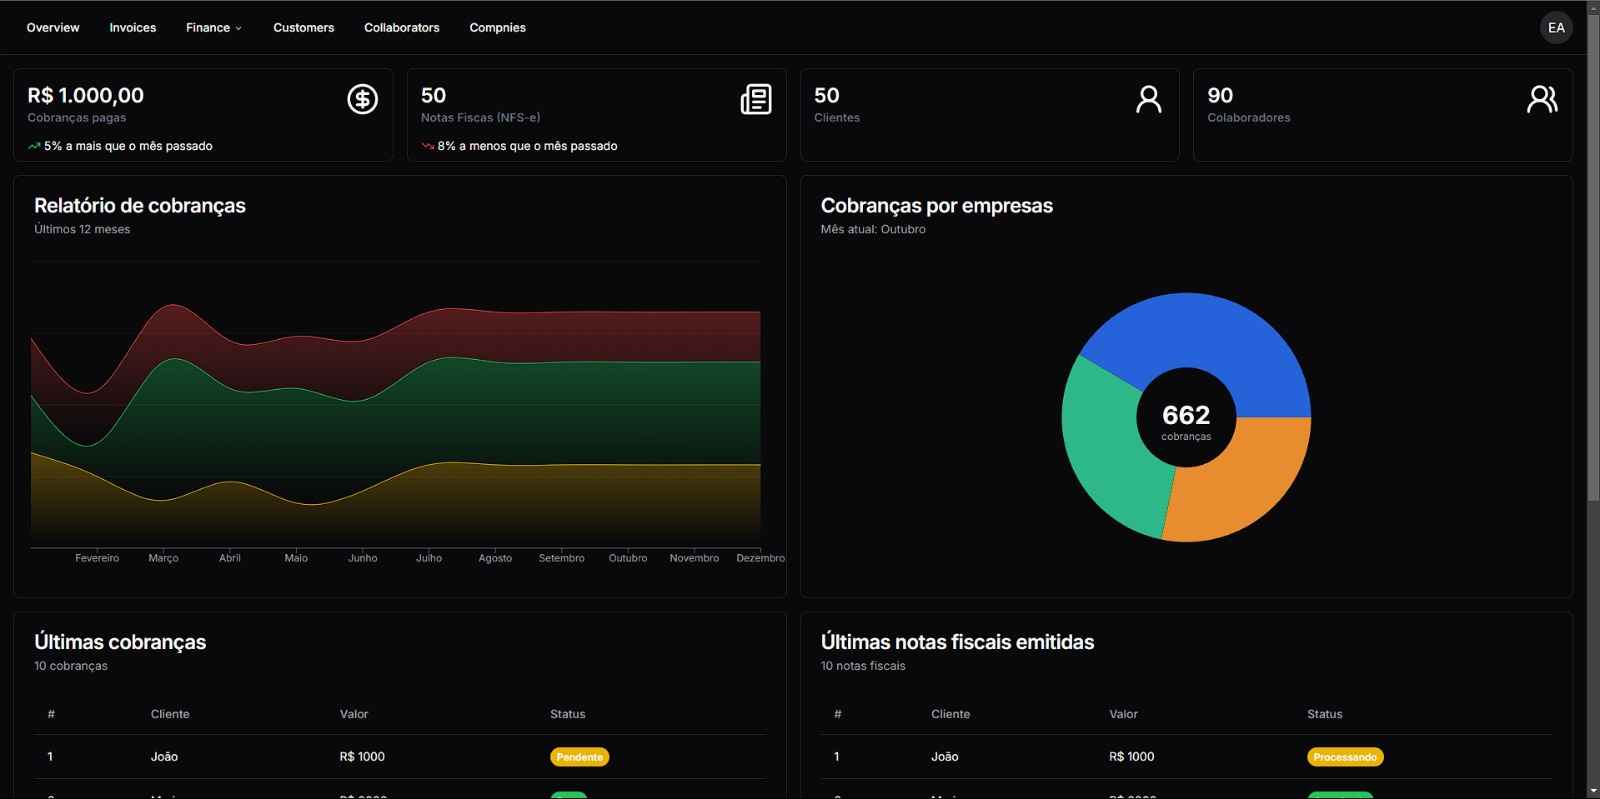Click Cliente header in Últimas cobranças table
This screenshot has width=1600, height=799.
[170, 714]
